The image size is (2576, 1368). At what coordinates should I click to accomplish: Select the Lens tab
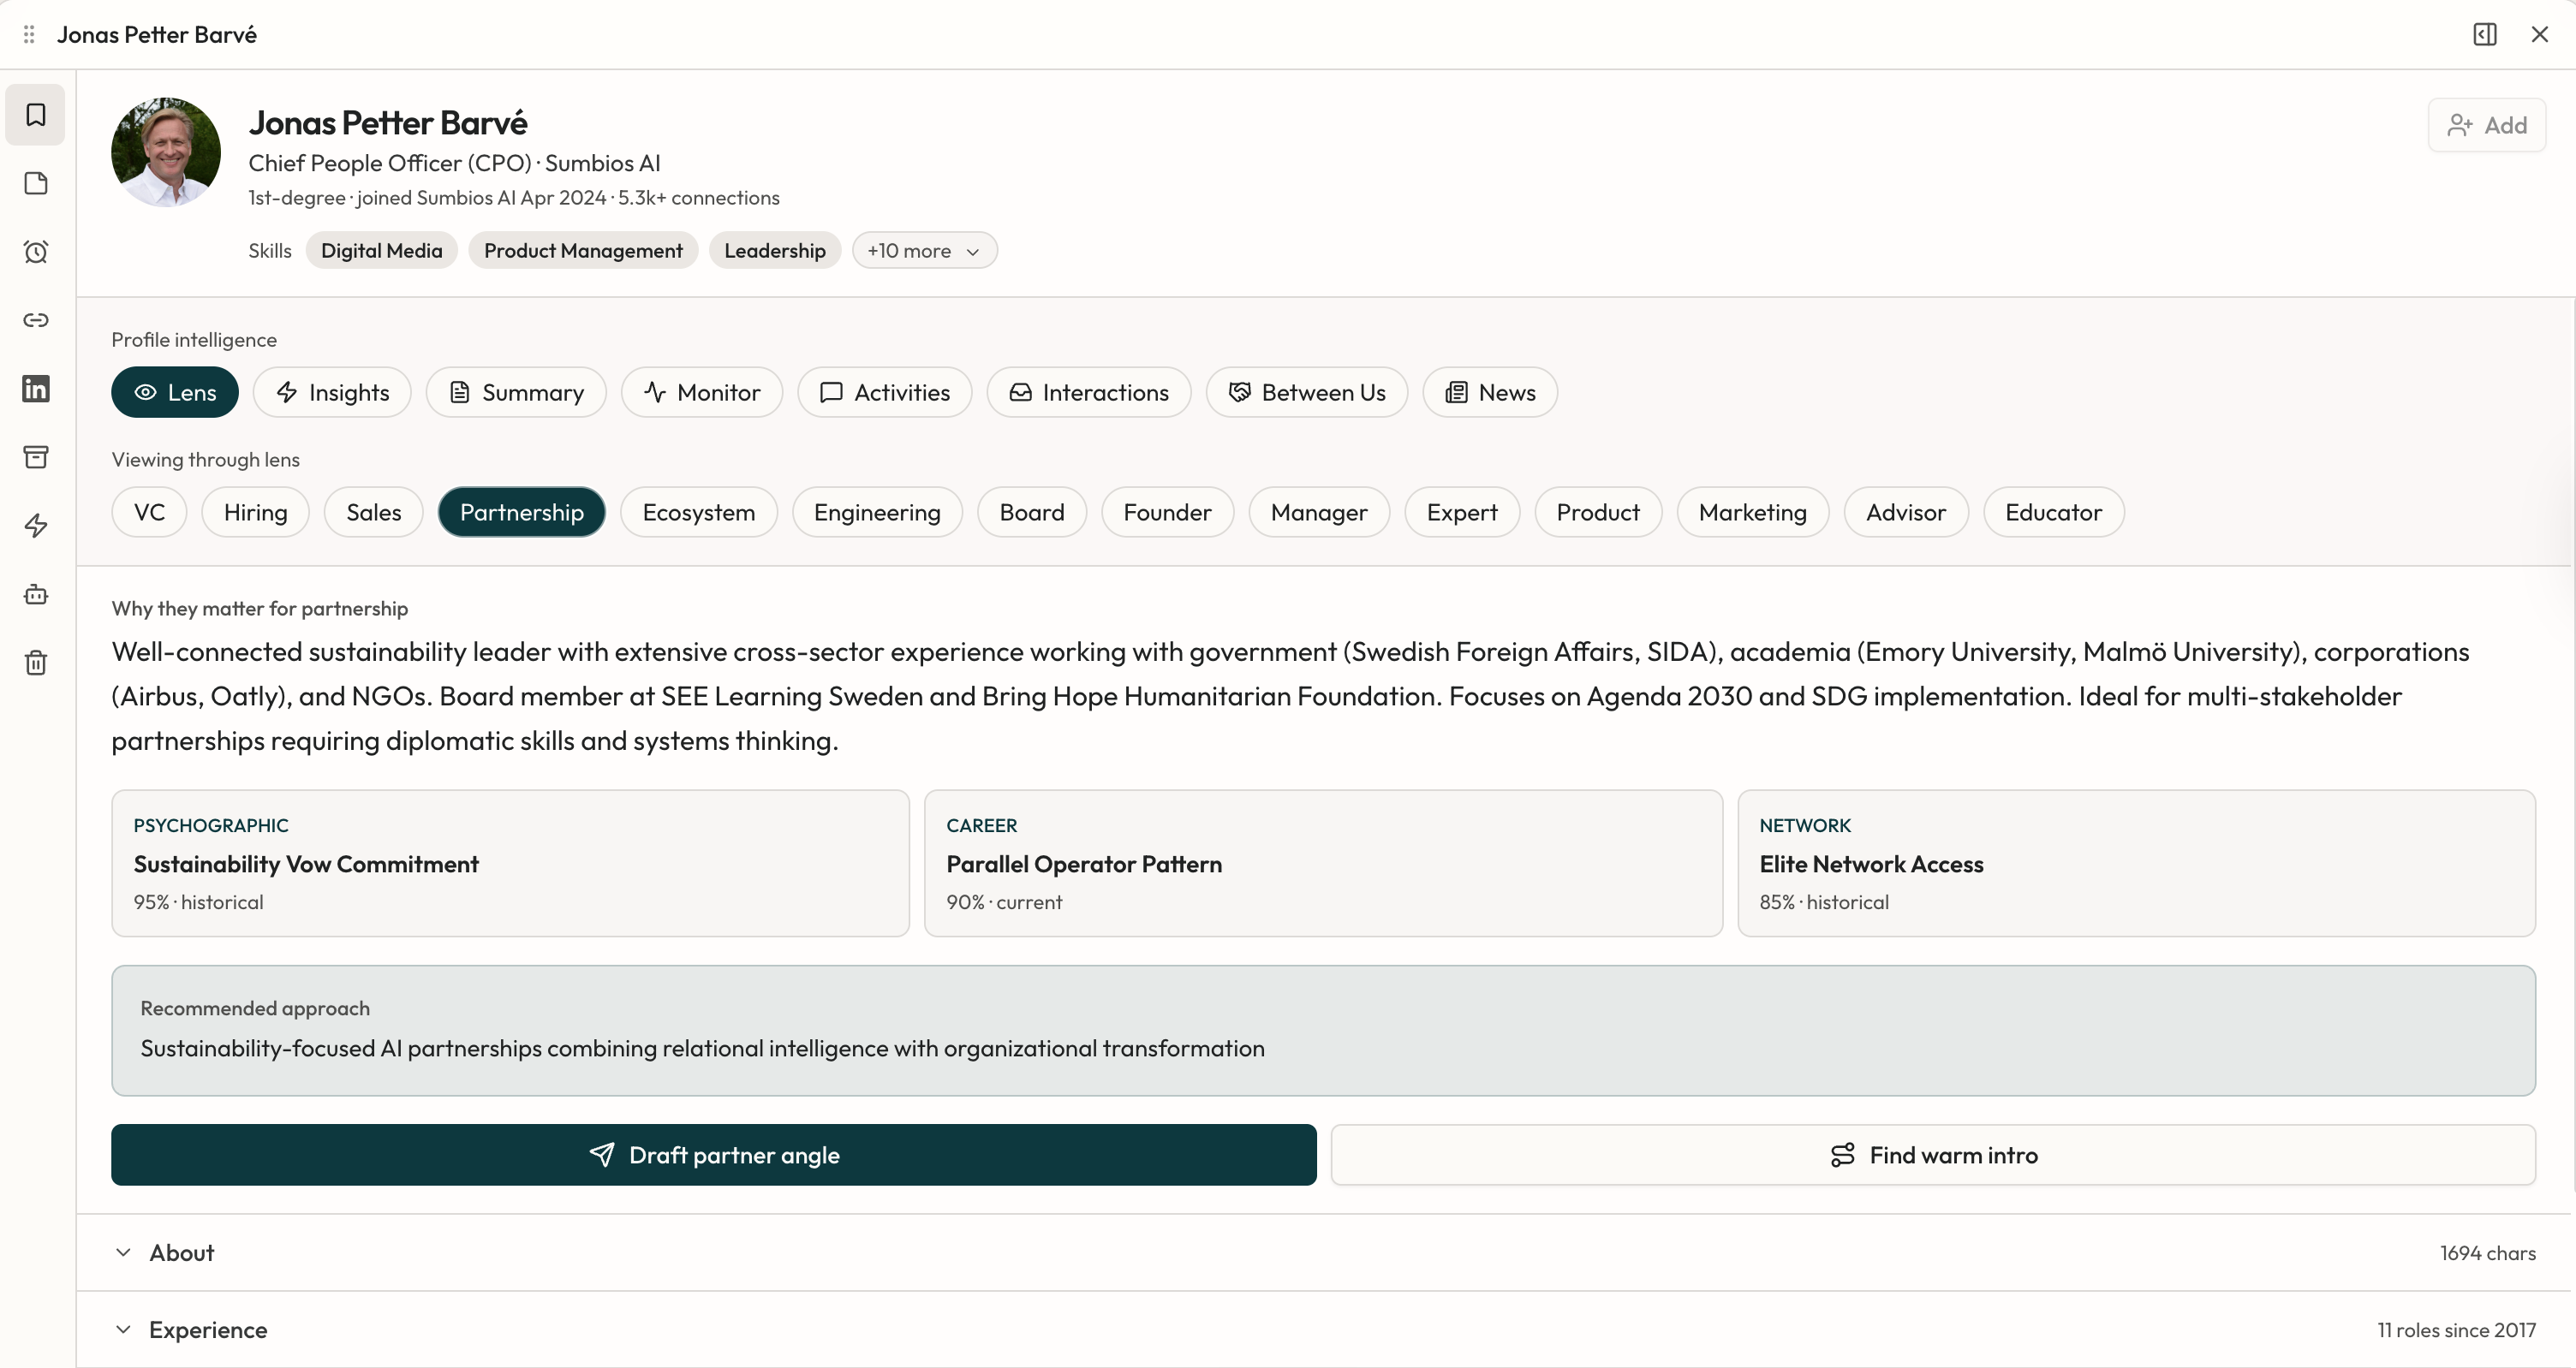[175, 392]
